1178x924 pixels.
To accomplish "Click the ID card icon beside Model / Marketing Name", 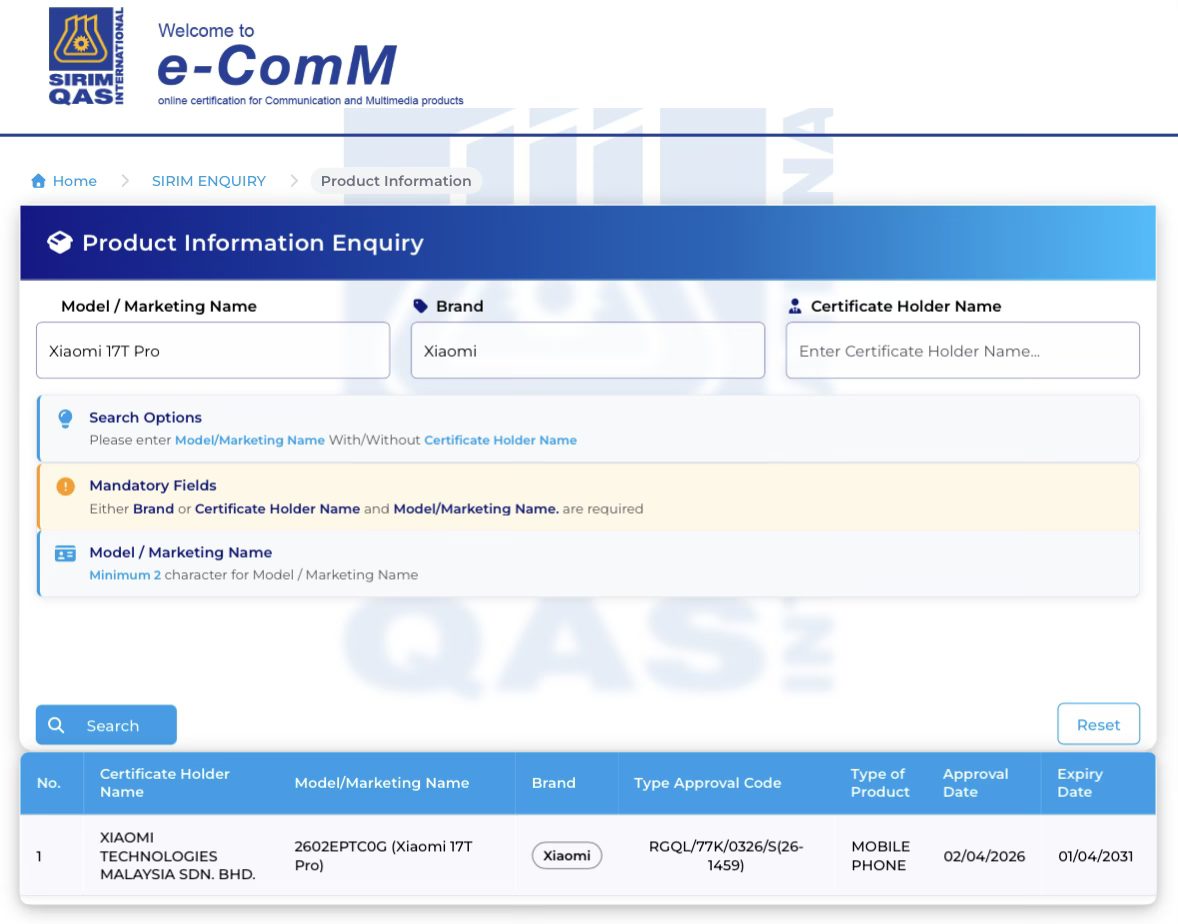I will pyautogui.click(x=65, y=553).
